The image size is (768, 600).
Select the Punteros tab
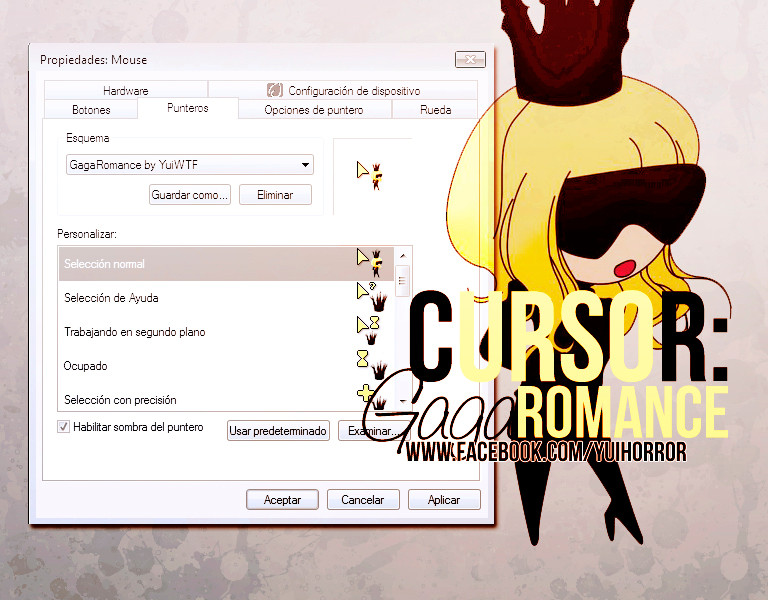click(188, 108)
